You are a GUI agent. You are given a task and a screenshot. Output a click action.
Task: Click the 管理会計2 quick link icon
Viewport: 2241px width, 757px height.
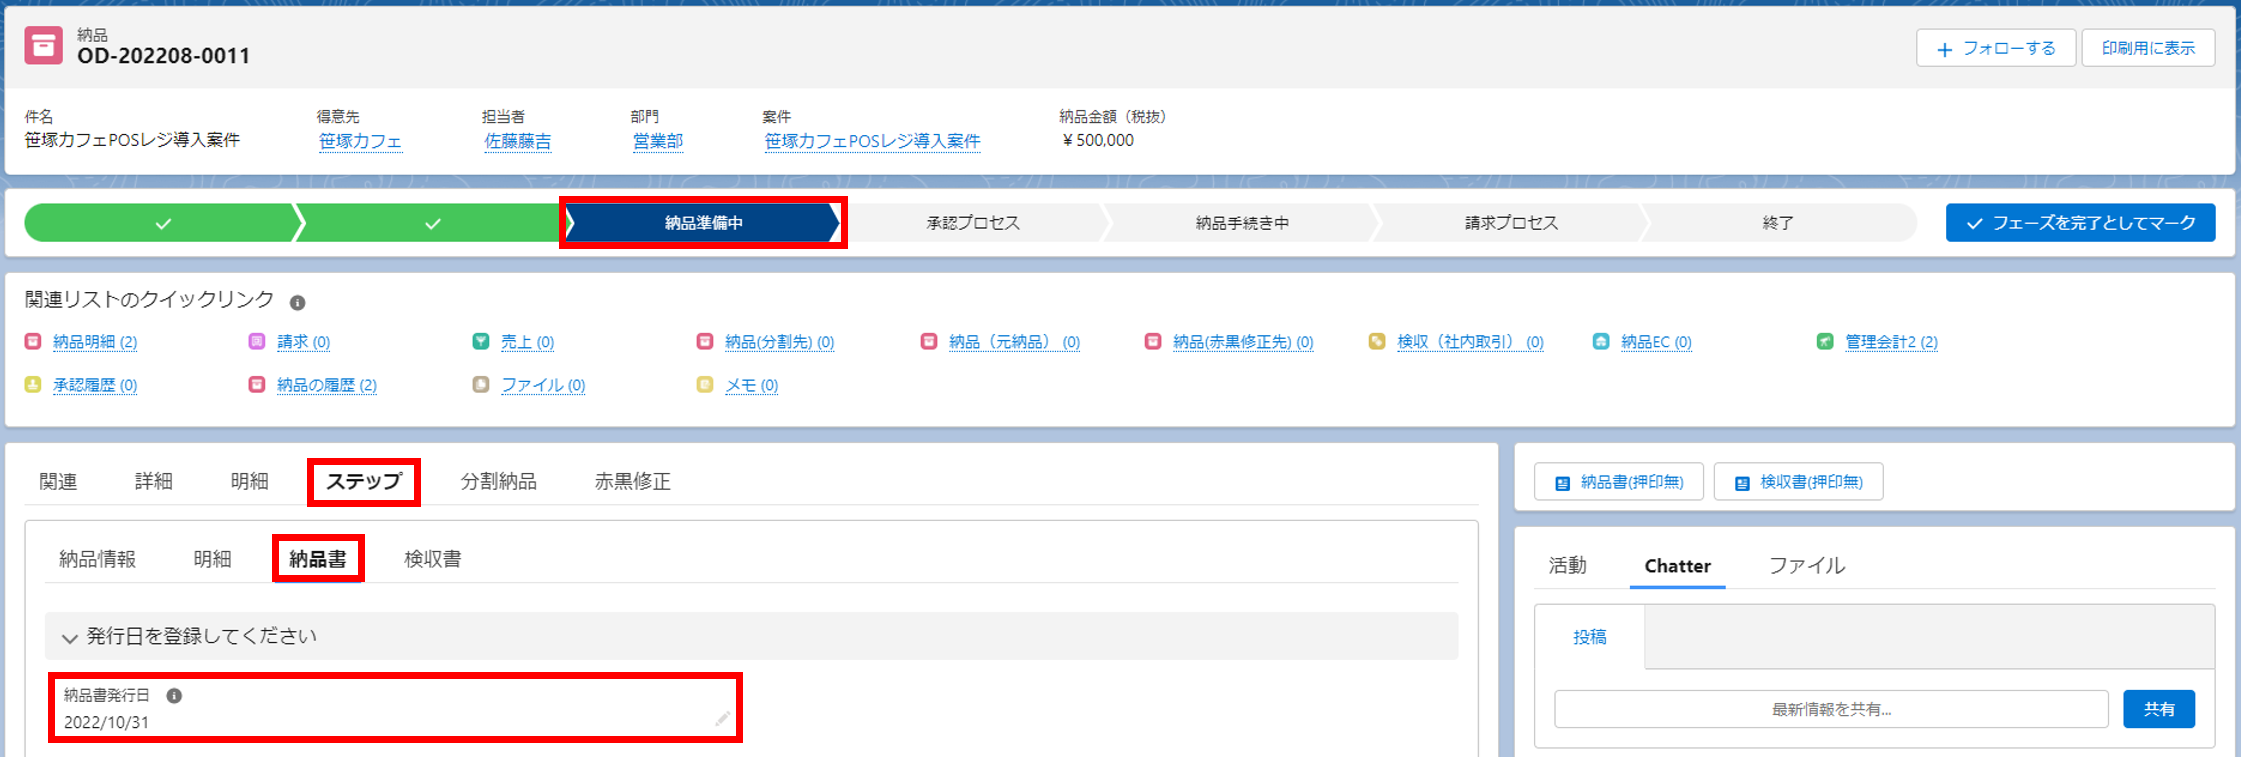click(1825, 342)
